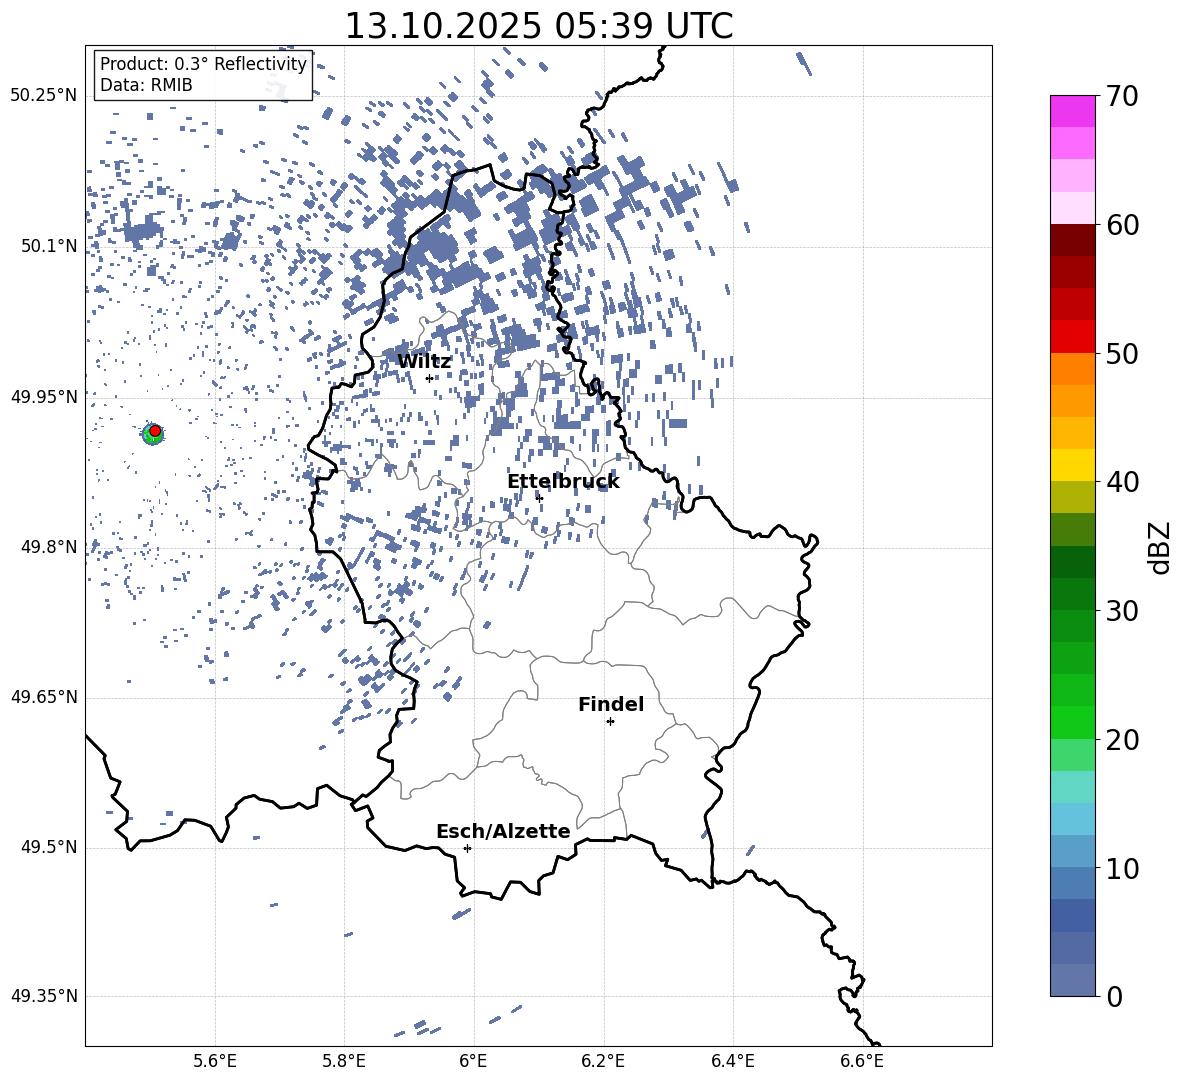Click the 'Data: RMIB' text
The width and height of the screenshot is (1184, 1081).
pos(146,85)
